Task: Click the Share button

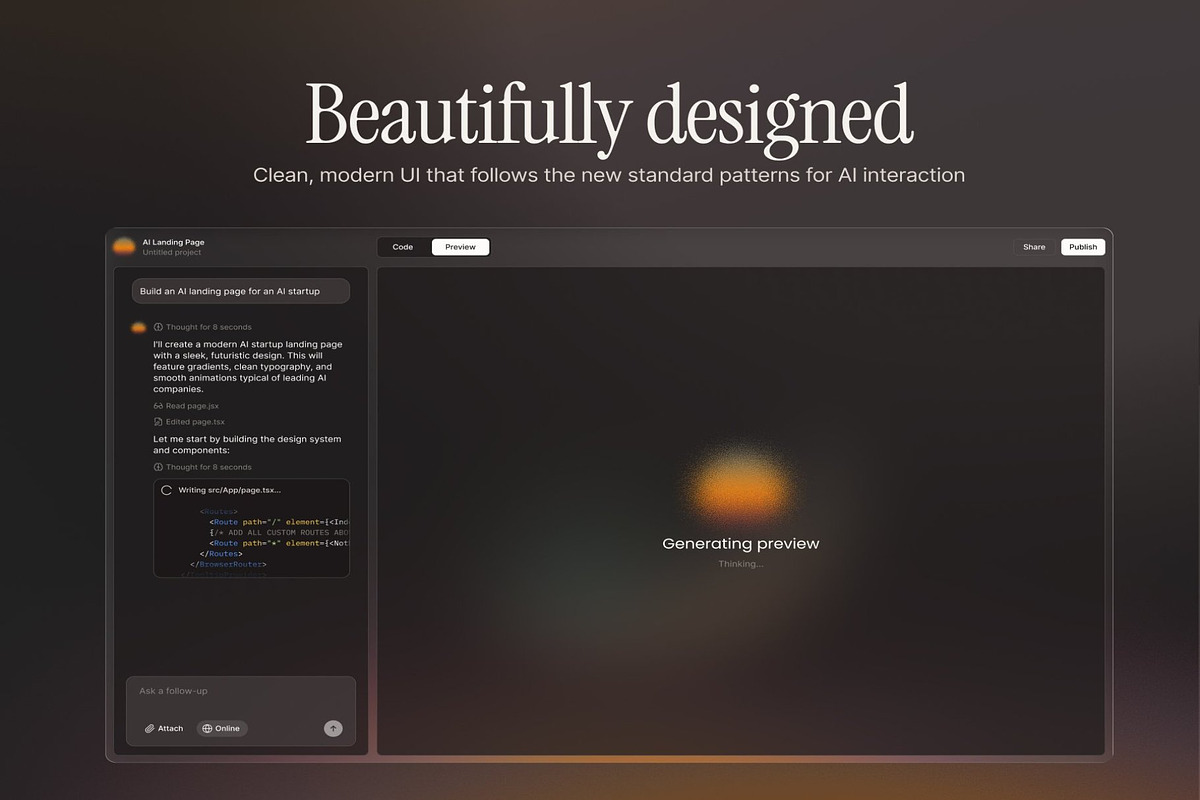Action: click(1034, 246)
